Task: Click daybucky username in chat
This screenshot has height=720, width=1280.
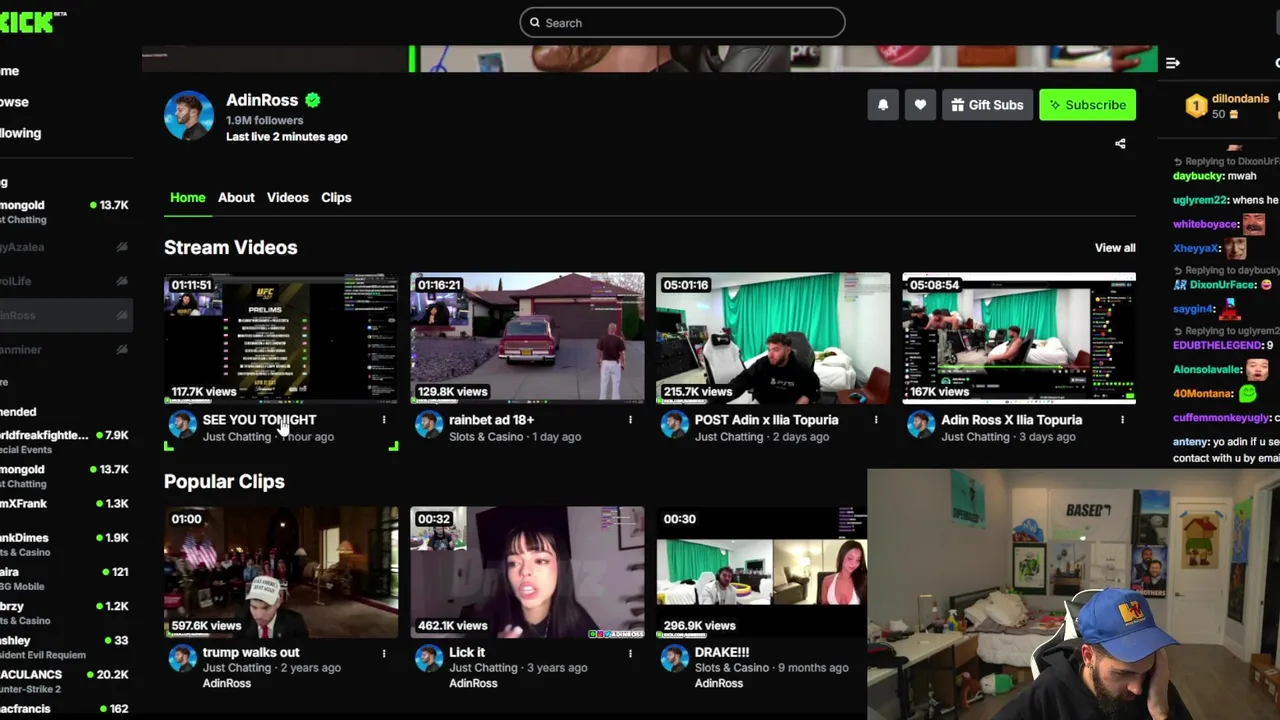Action: click(1198, 176)
